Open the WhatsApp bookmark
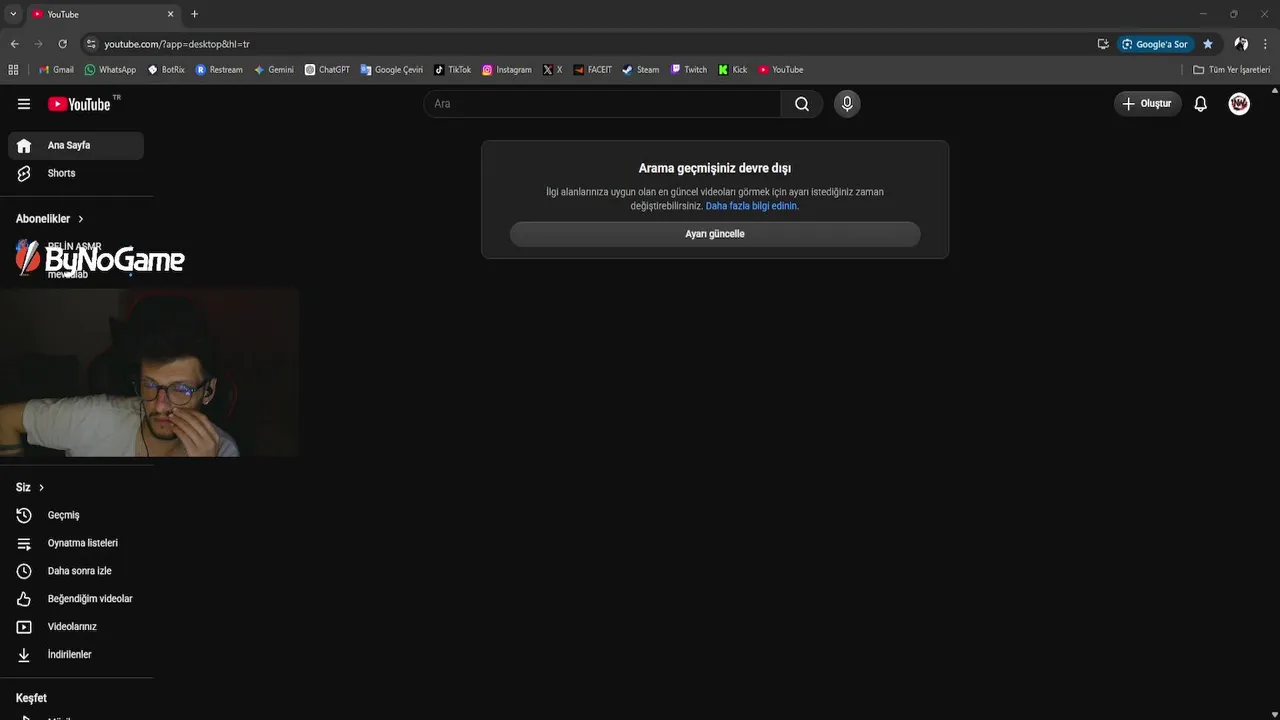 pyautogui.click(x=110, y=70)
